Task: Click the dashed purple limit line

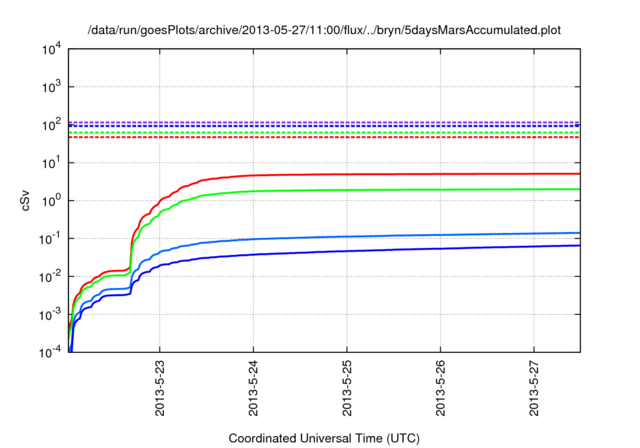Action: (x=324, y=122)
